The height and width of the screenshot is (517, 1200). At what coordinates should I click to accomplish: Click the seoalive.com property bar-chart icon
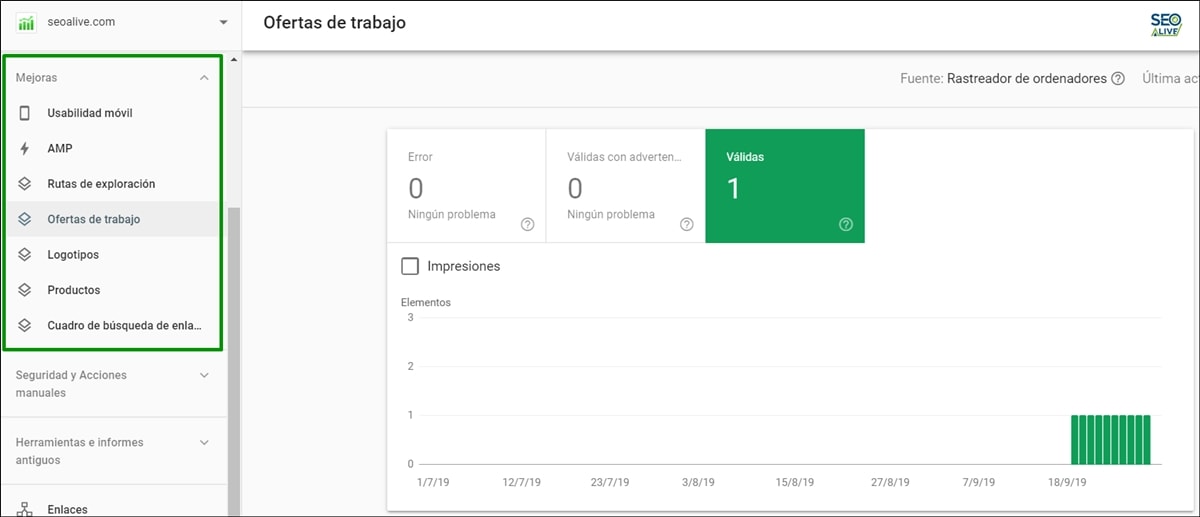pos(26,22)
